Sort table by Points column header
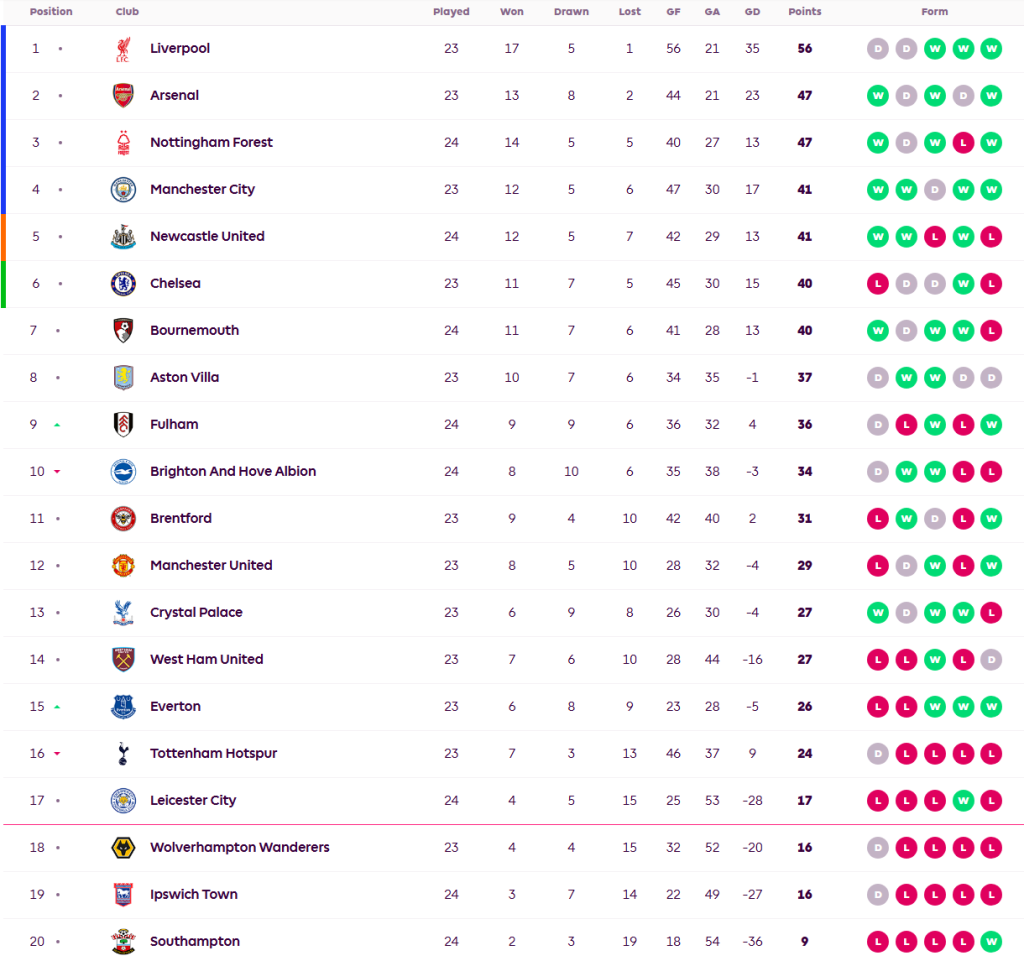The image size is (1024, 961). [x=804, y=12]
